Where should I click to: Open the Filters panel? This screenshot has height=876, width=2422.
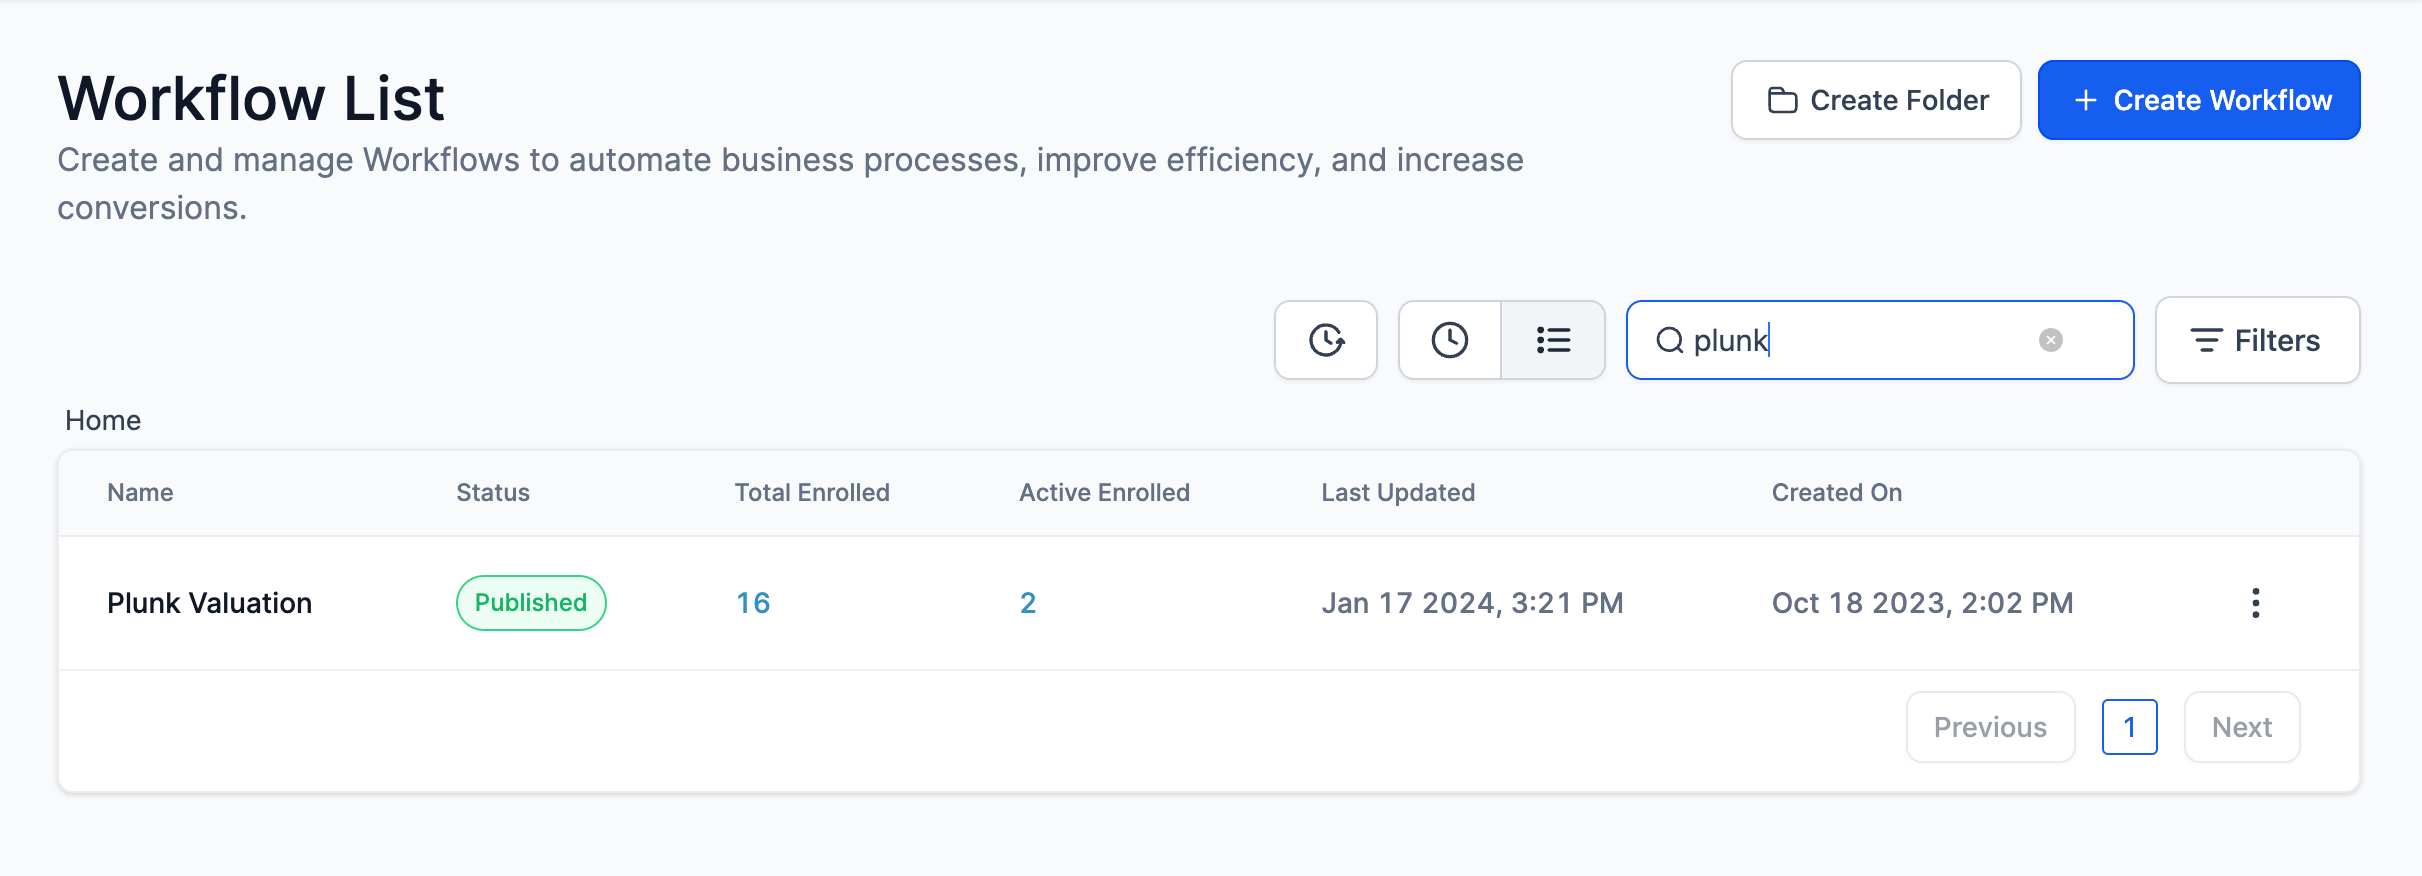point(2257,340)
